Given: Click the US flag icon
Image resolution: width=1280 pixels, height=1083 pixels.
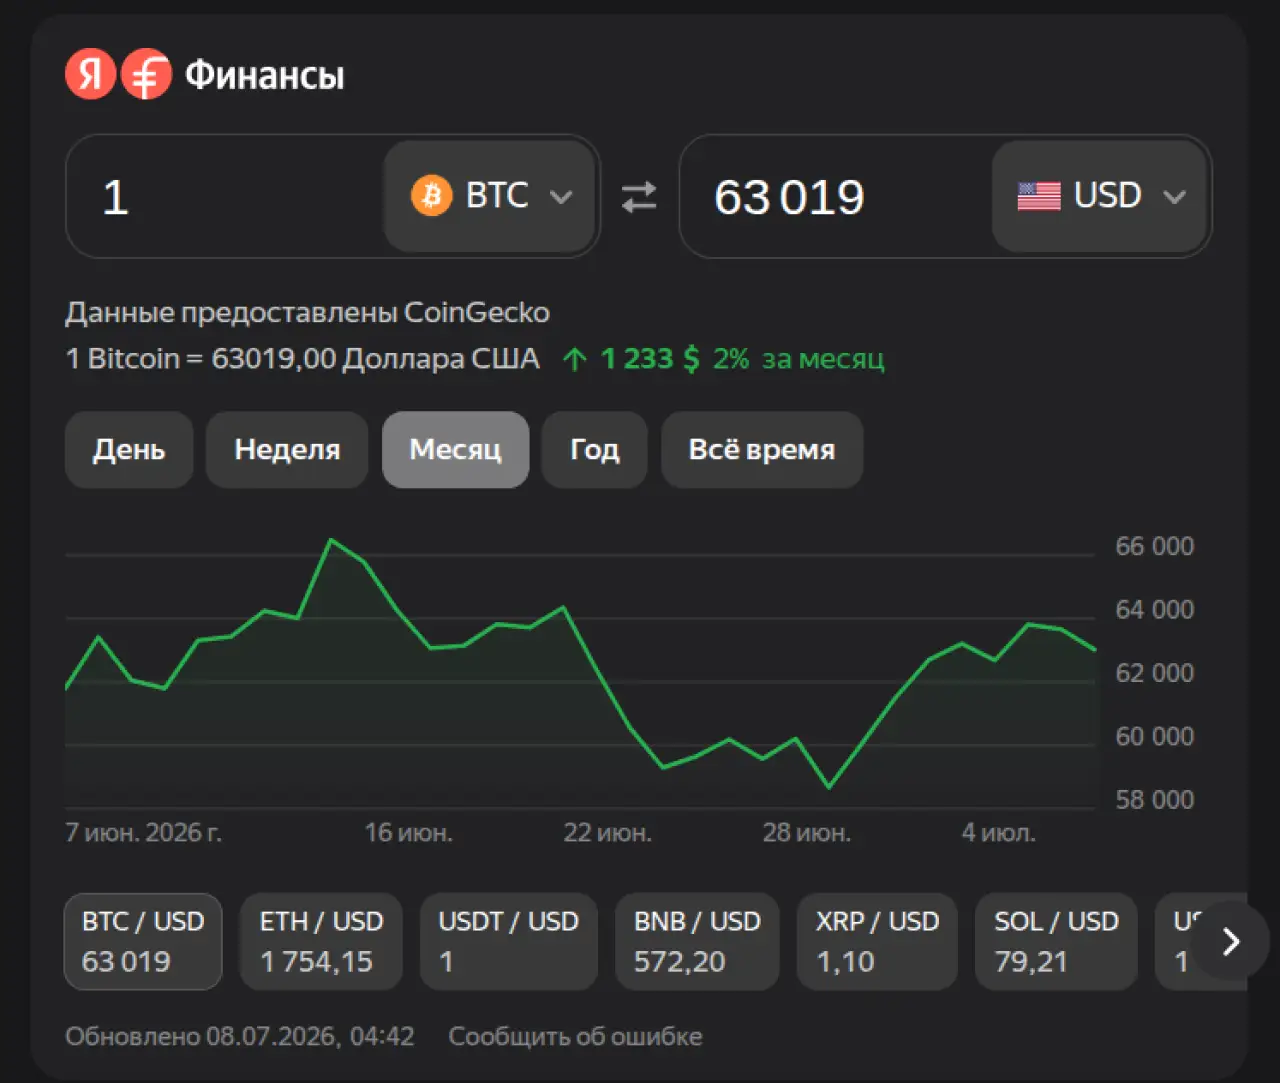Looking at the screenshot, I should point(1039,196).
